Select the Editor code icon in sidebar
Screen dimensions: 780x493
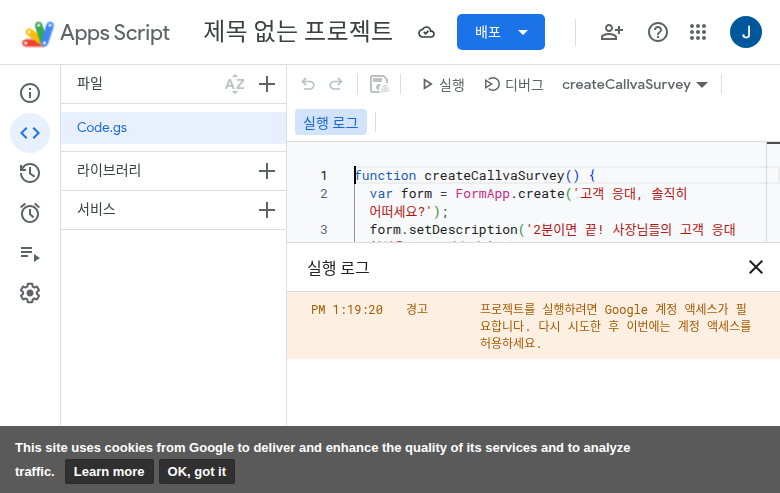pyautogui.click(x=30, y=133)
